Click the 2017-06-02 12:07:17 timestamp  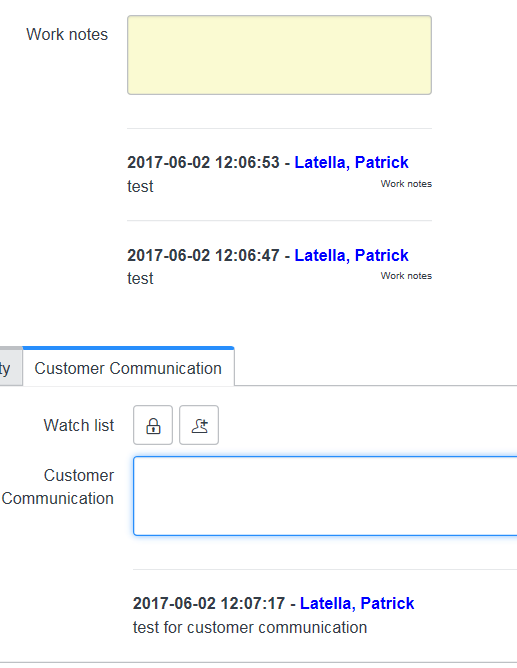click(x=209, y=603)
